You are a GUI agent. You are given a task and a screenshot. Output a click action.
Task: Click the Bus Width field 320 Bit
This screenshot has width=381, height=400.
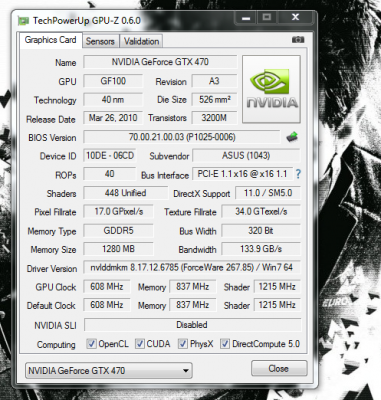261,231
